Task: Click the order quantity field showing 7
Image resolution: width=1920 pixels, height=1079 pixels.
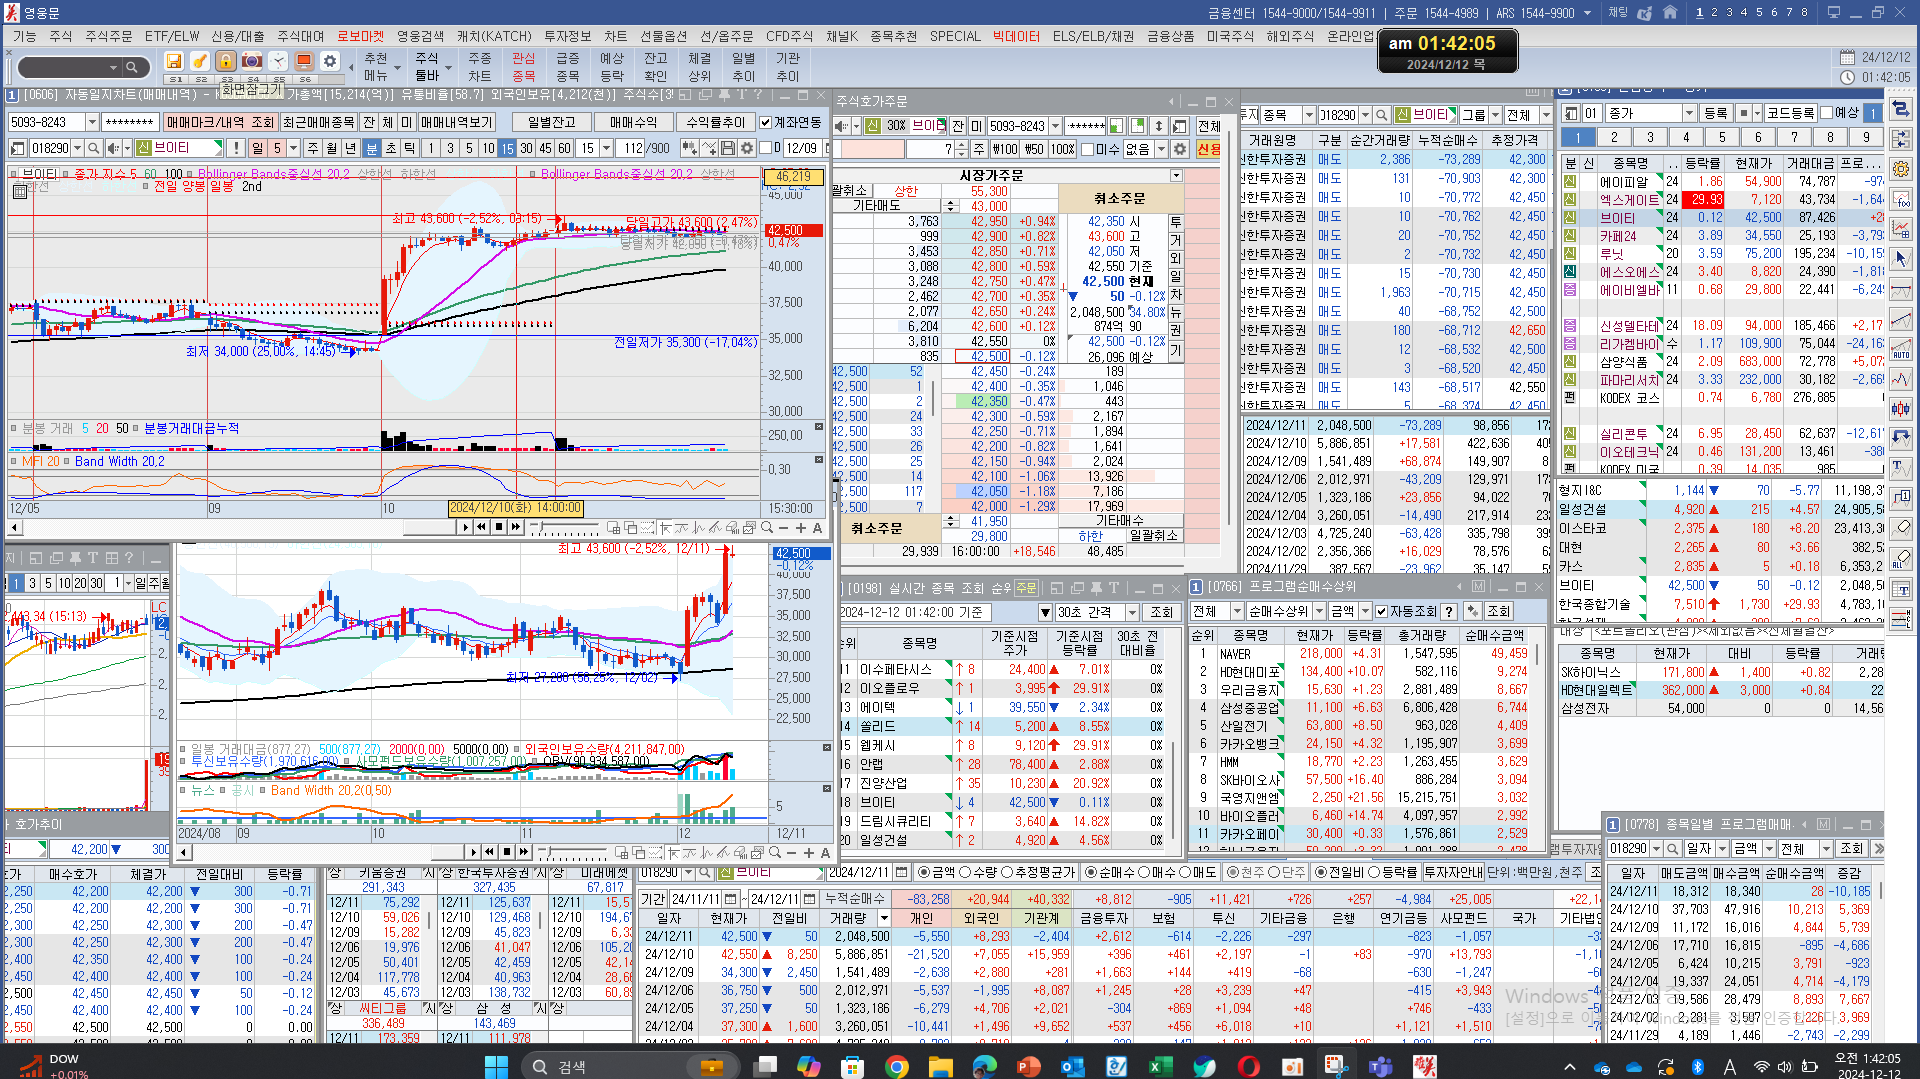Action: (931, 149)
